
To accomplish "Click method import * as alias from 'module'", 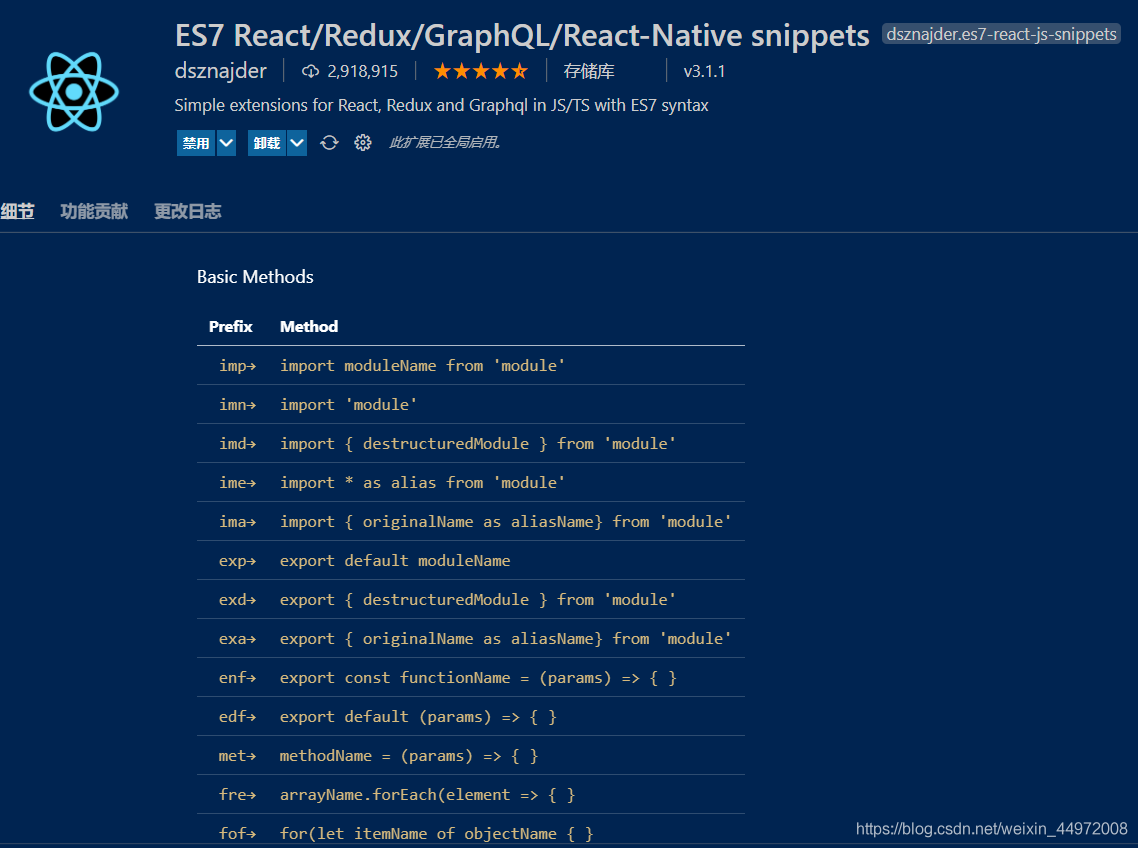I will pyautogui.click(x=422, y=483).
